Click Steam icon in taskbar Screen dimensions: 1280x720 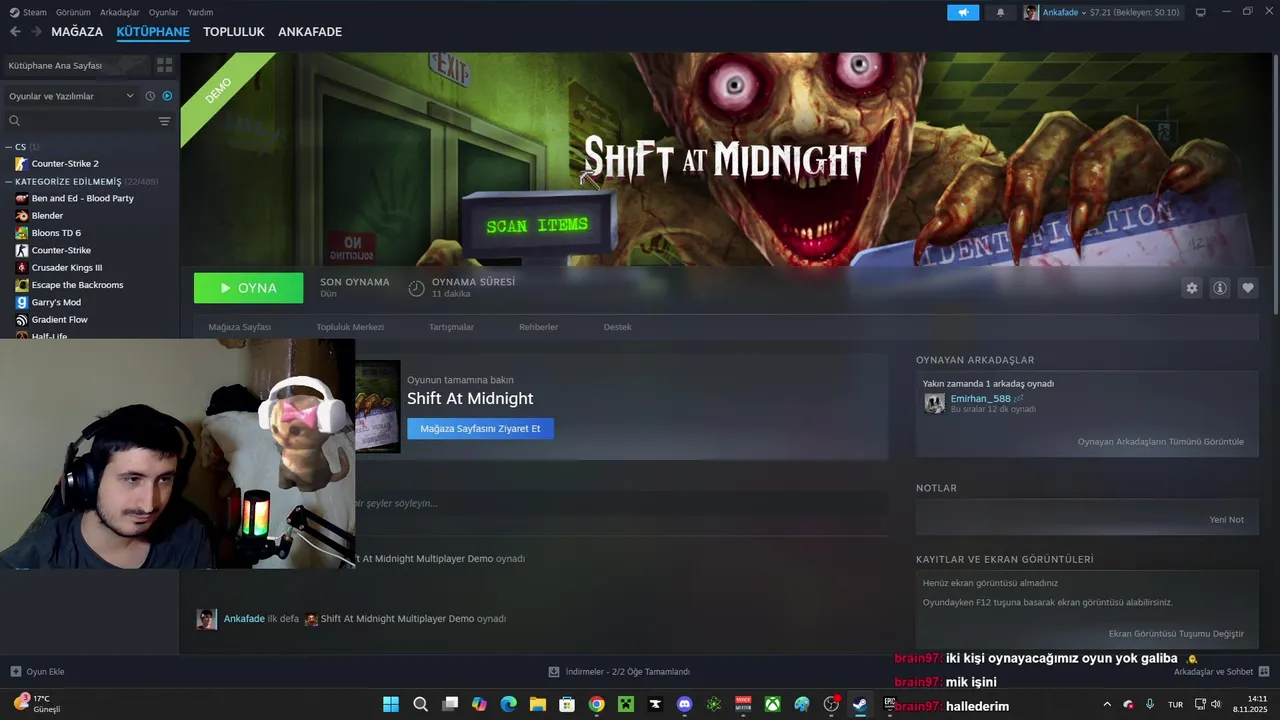(860, 704)
